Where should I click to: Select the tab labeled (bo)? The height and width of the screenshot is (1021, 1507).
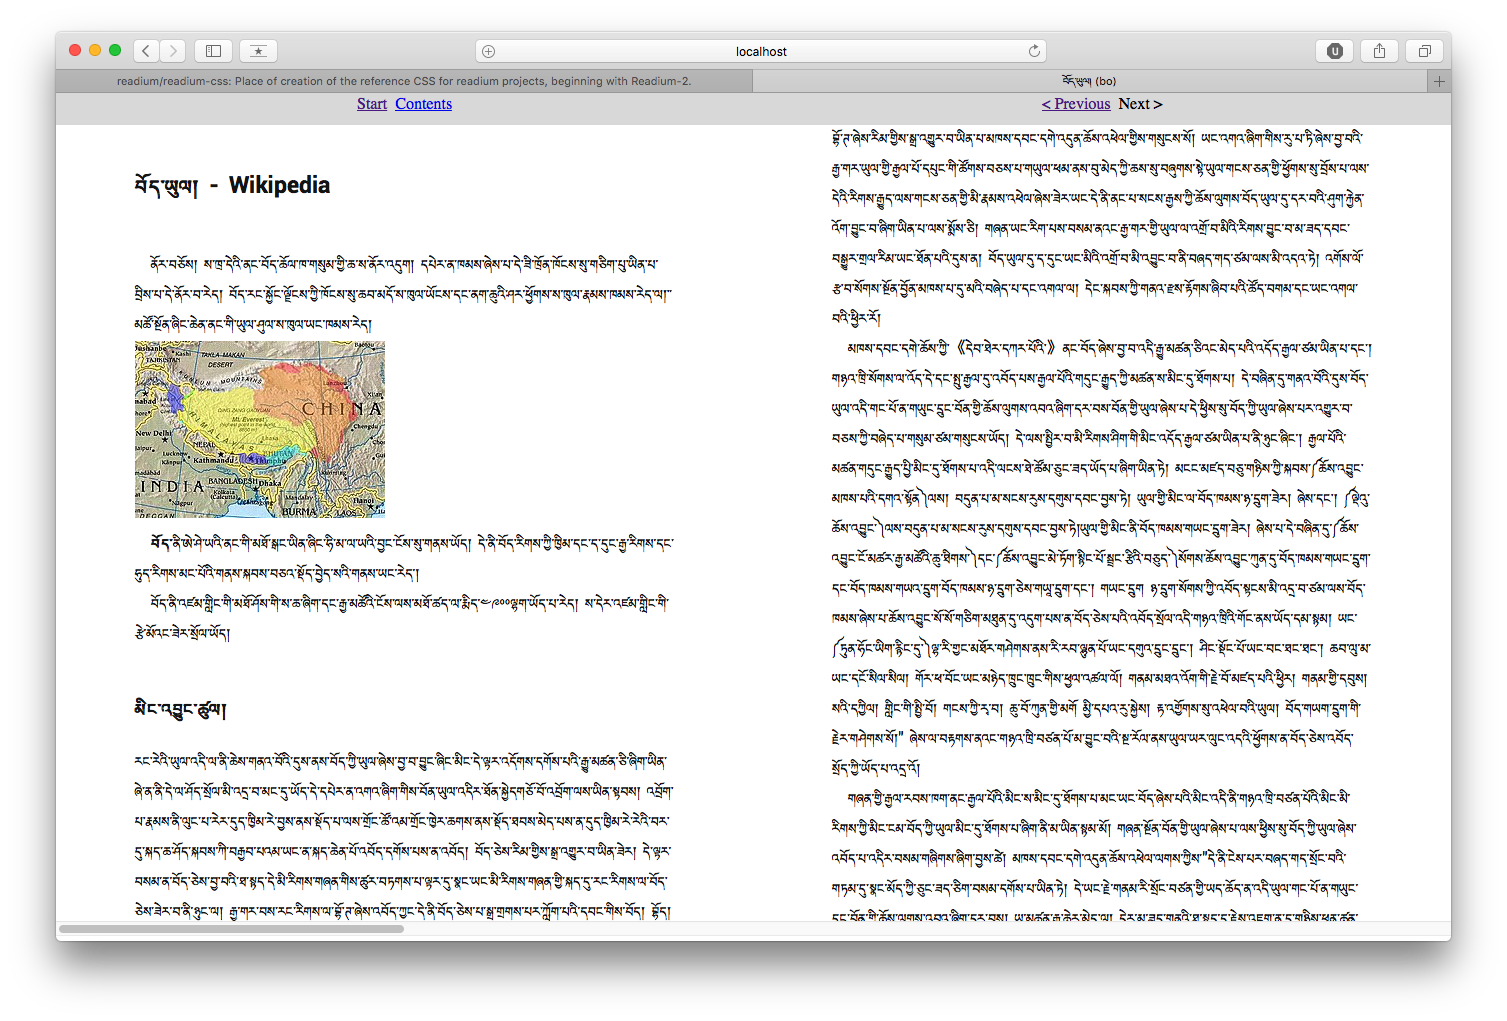pyautogui.click(x=1089, y=81)
